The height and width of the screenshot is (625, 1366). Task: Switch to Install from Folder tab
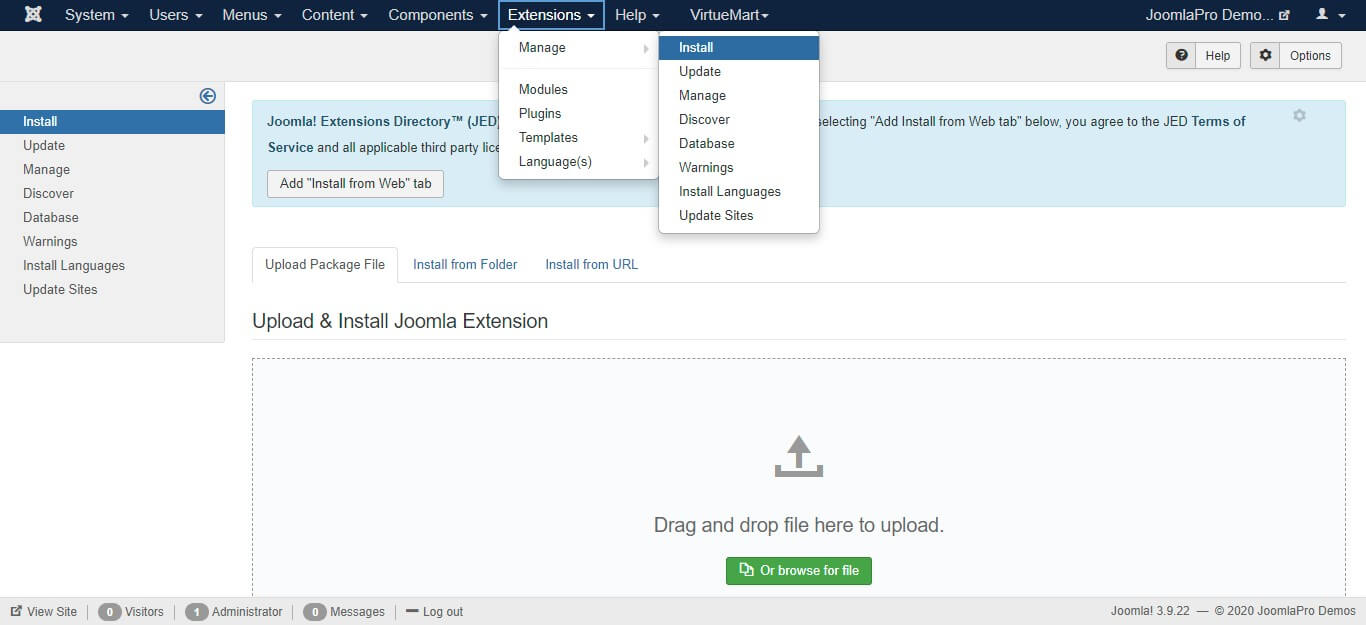(465, 265)
